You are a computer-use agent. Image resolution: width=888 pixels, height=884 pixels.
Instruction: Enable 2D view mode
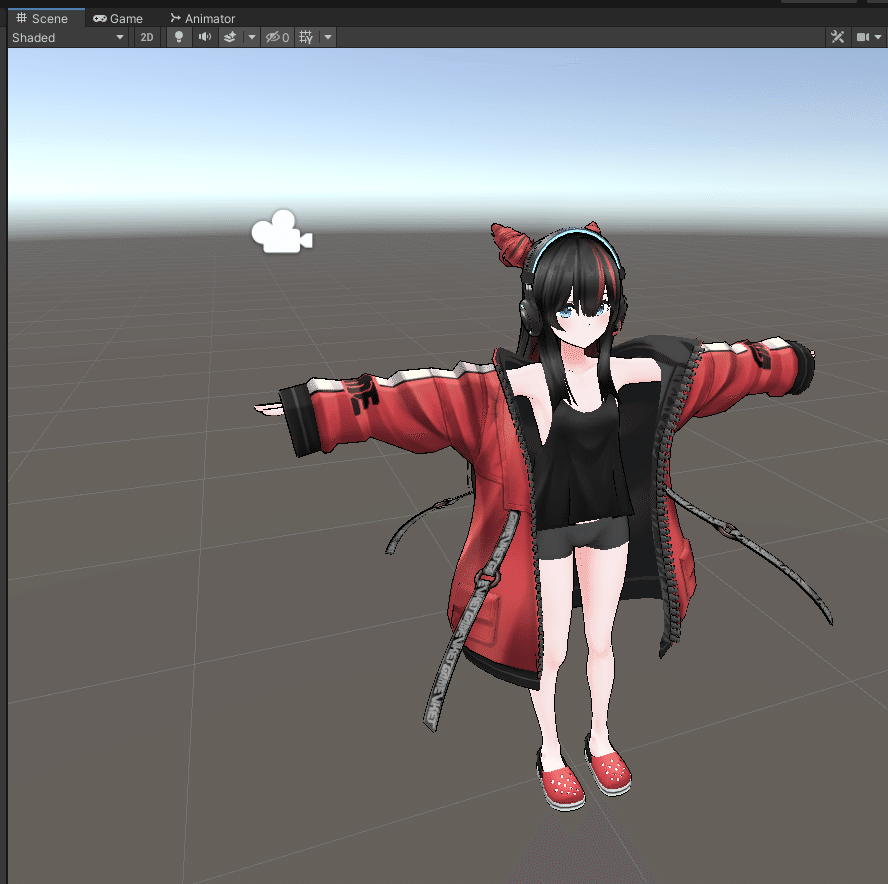click(x=147, y=37)
